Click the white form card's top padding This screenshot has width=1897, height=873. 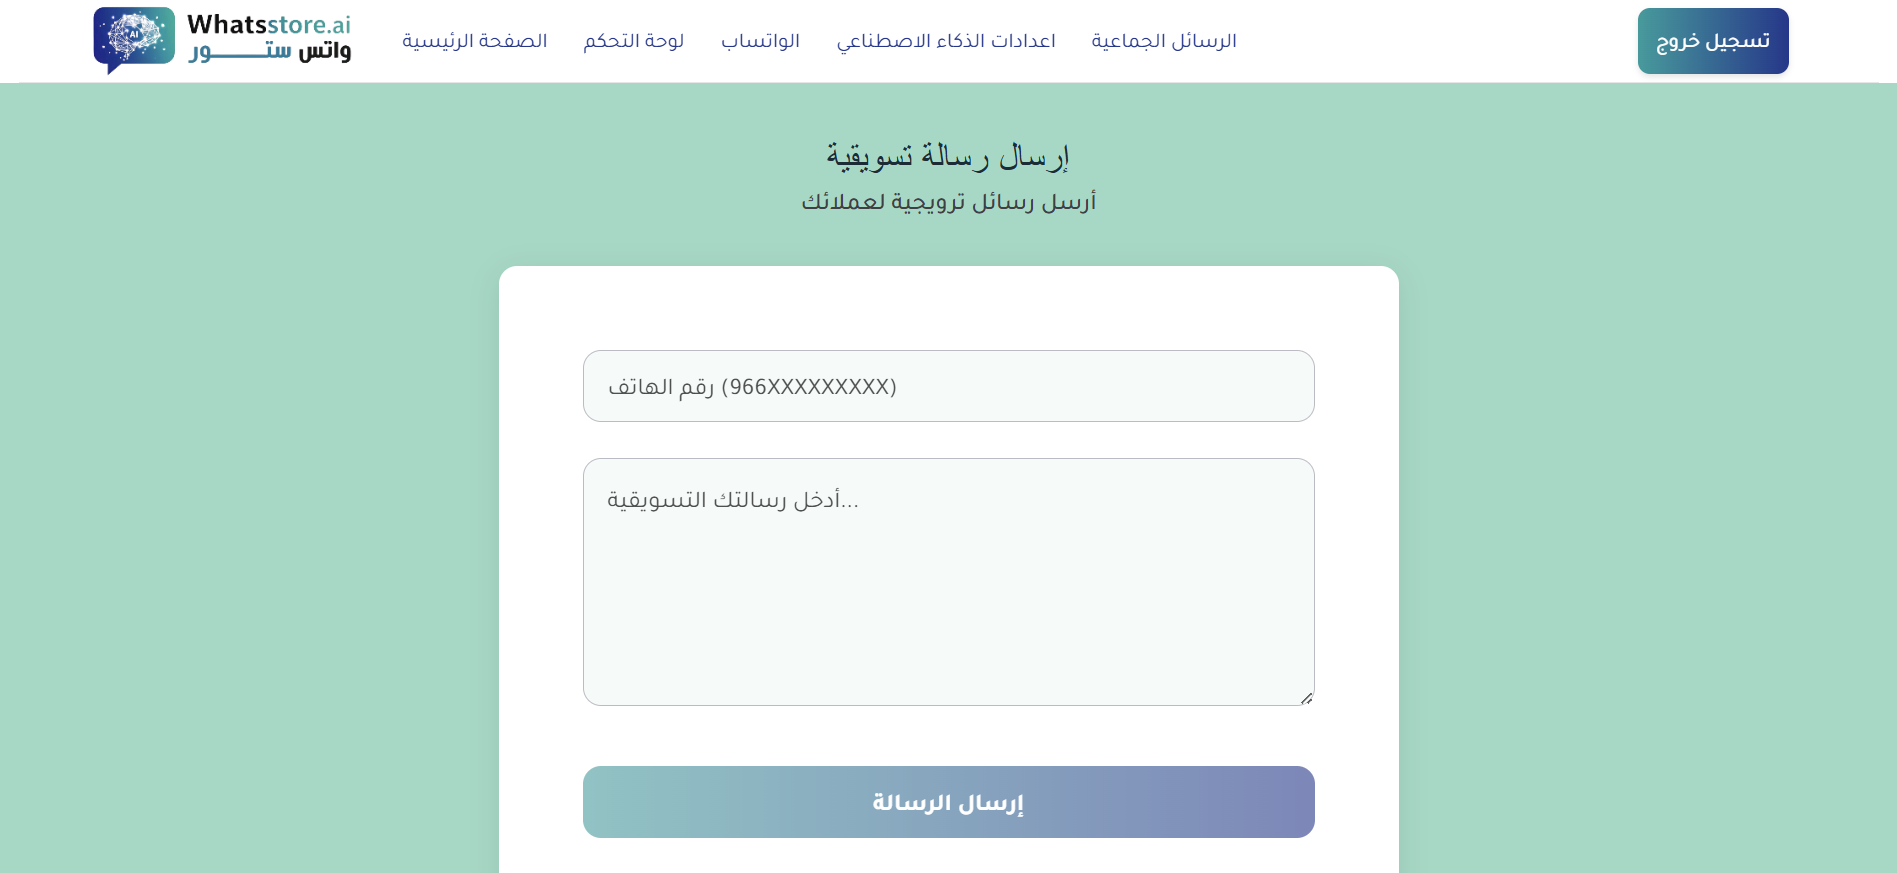948,305
